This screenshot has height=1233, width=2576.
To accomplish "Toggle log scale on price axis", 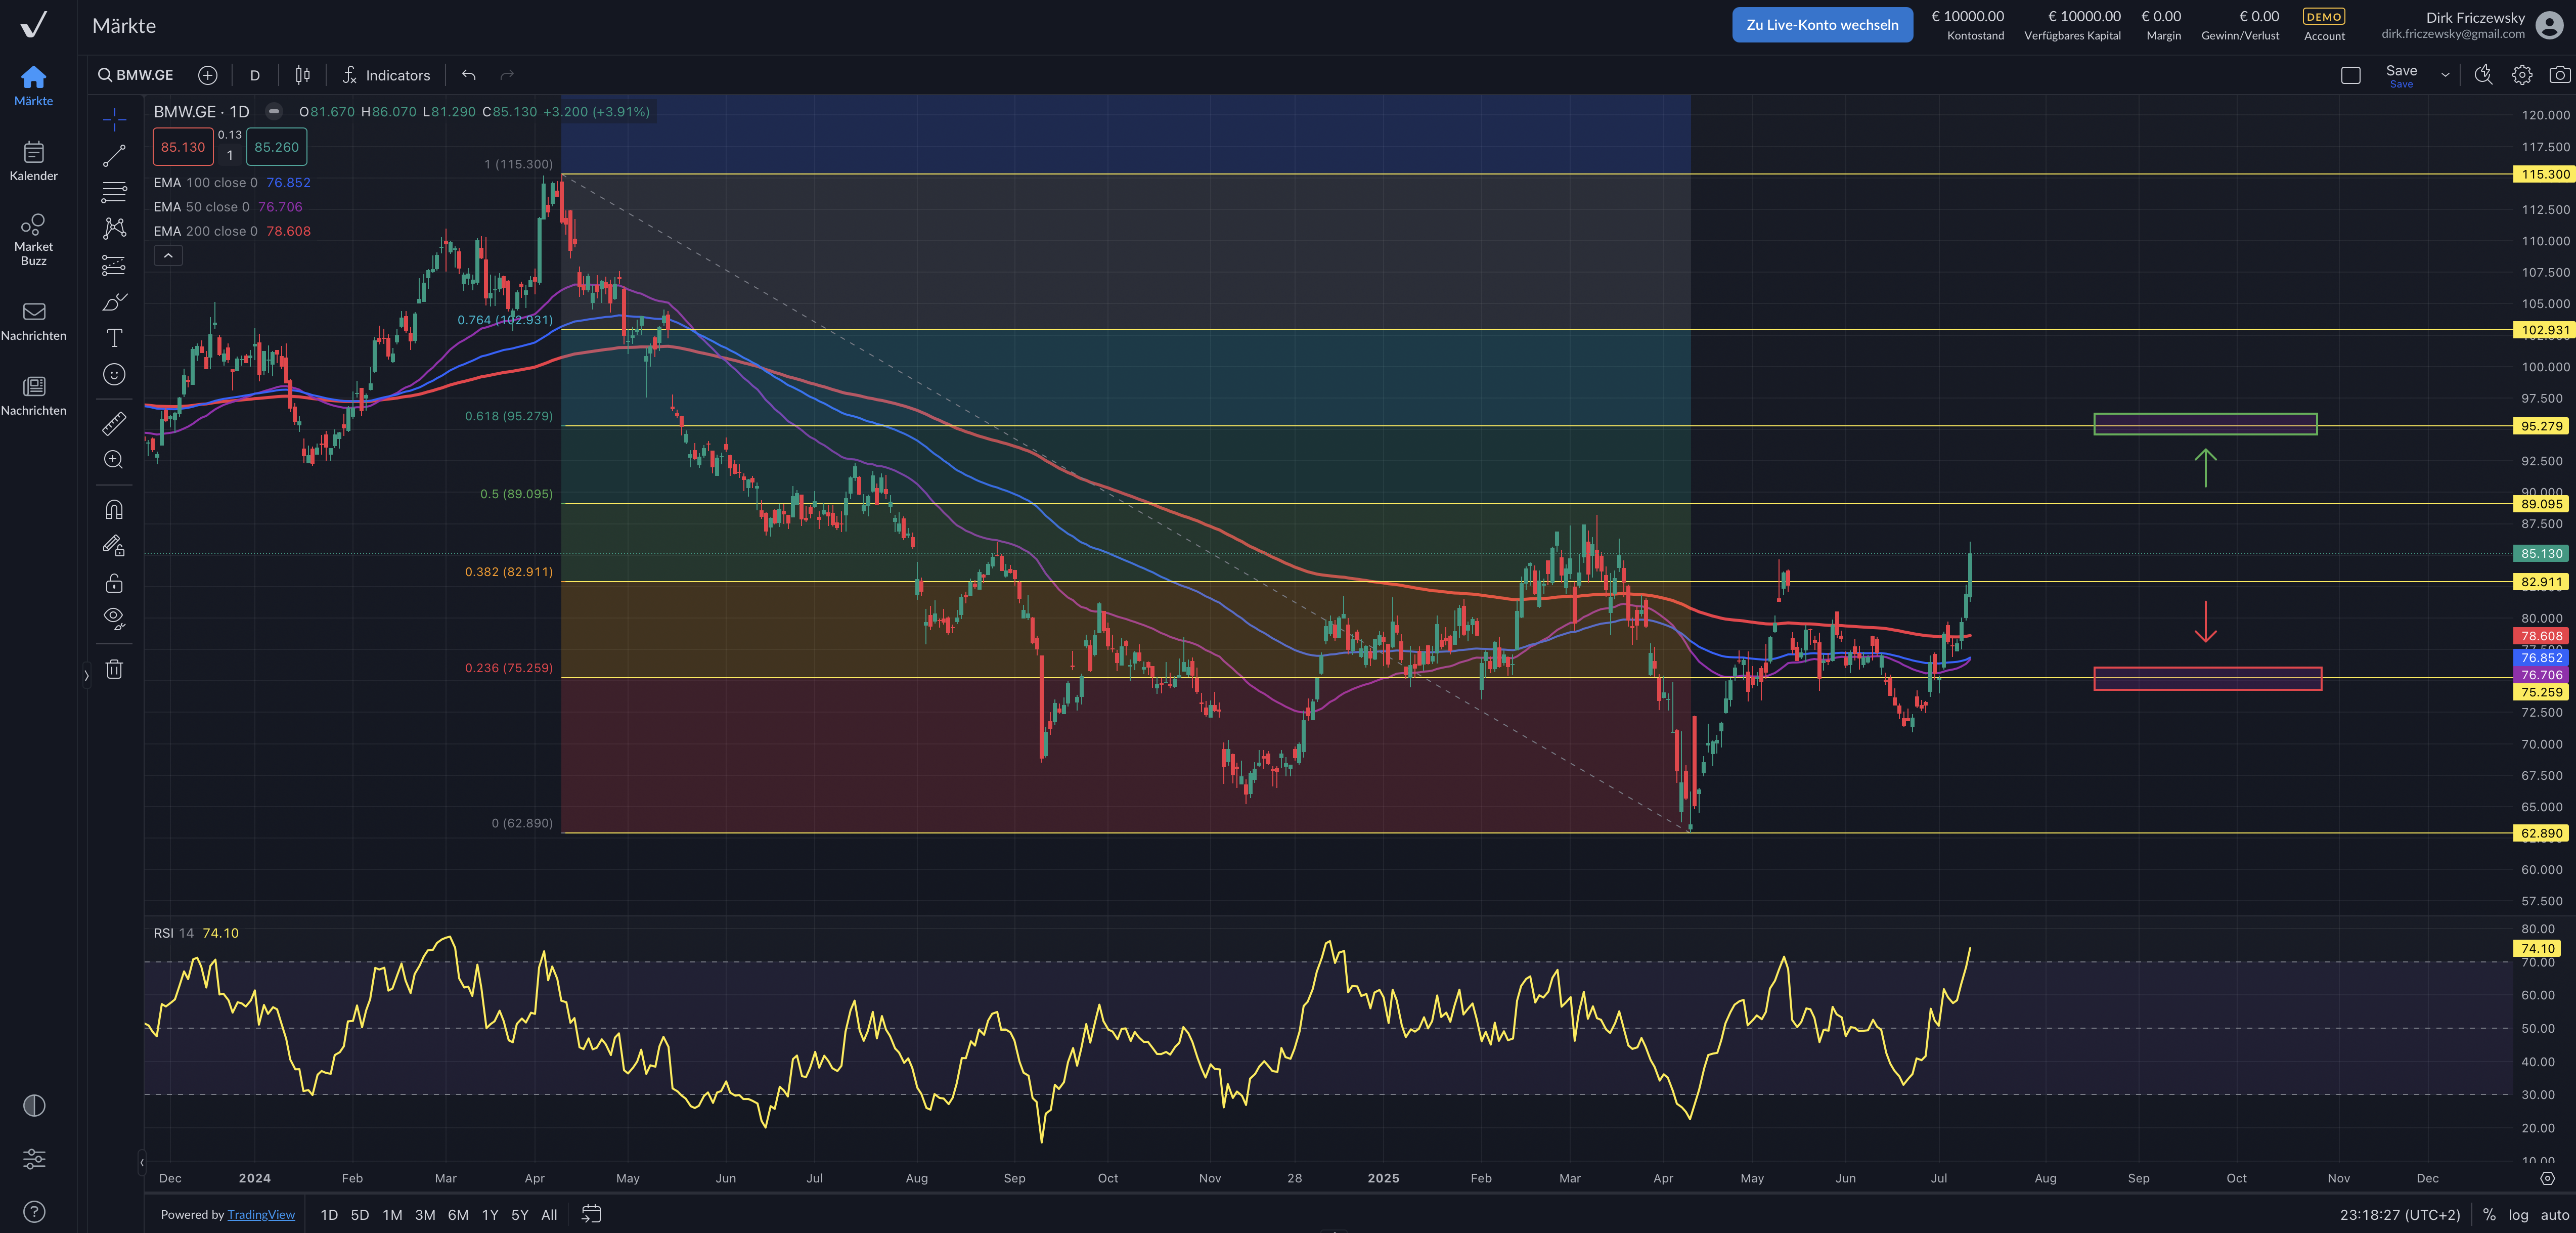I will pyautogui.click(x=2518, y=1214).
